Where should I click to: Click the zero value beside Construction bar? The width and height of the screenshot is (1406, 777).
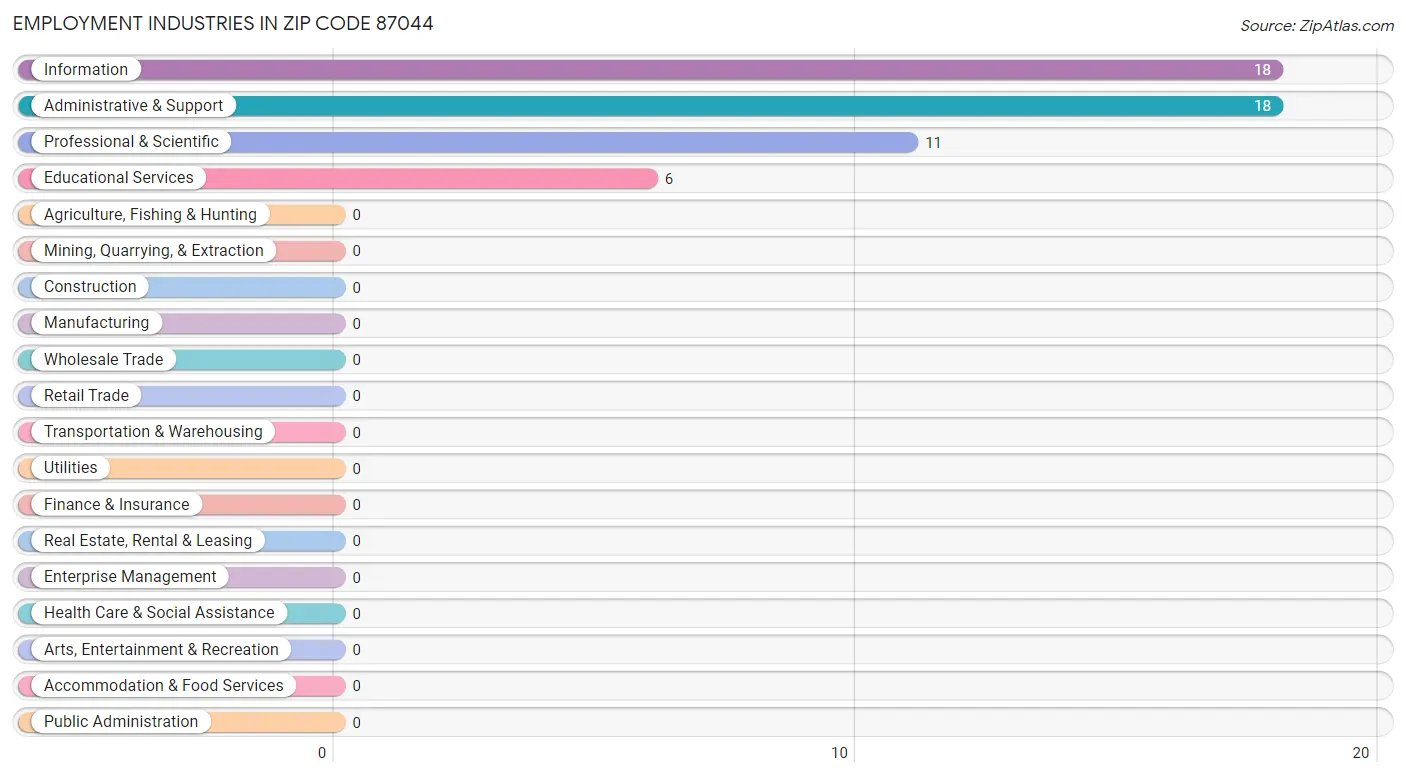tap(356, 288)
